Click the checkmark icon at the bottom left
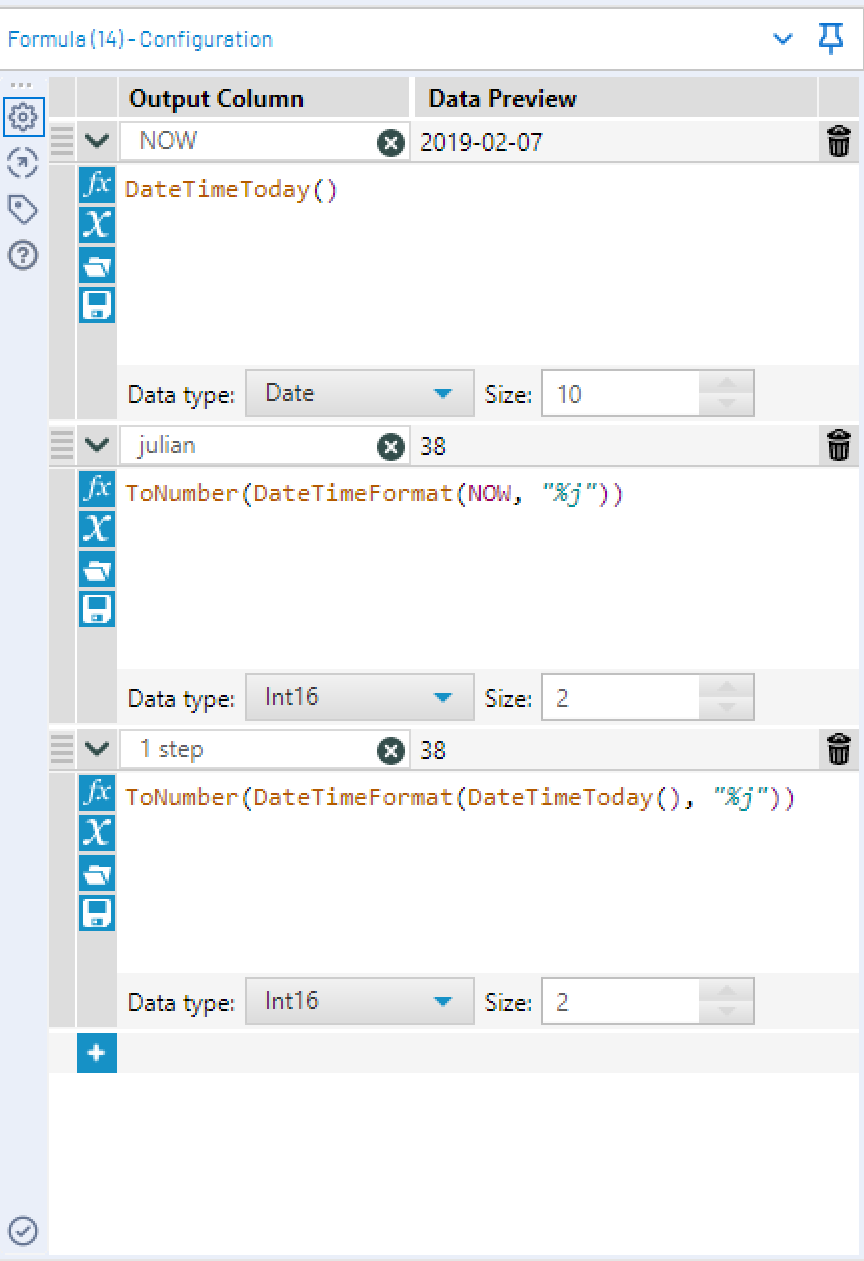This screenshot has width=864, height=1261. pos(22,1230)
